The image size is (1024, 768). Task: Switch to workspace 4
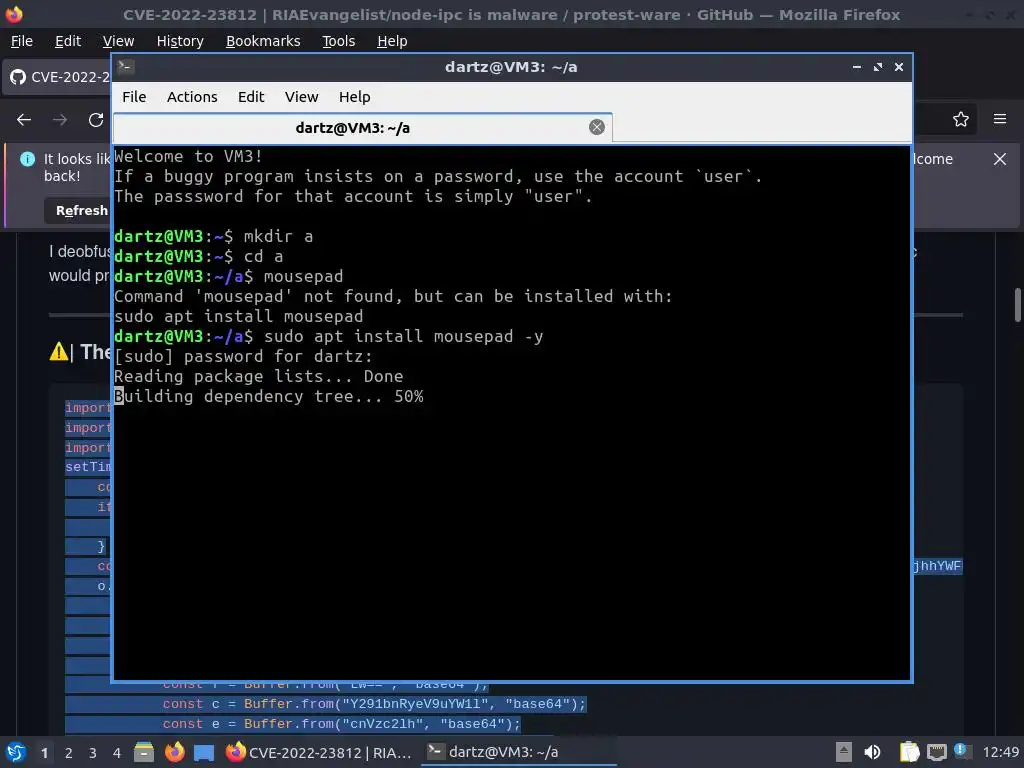click(x=117, y=753)
